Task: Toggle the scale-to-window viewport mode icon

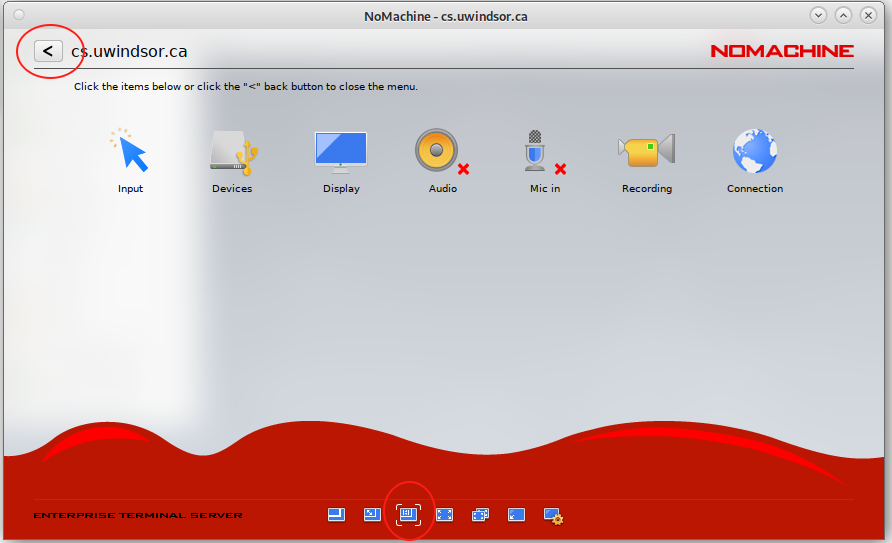Action: click(x=408, y=515)
